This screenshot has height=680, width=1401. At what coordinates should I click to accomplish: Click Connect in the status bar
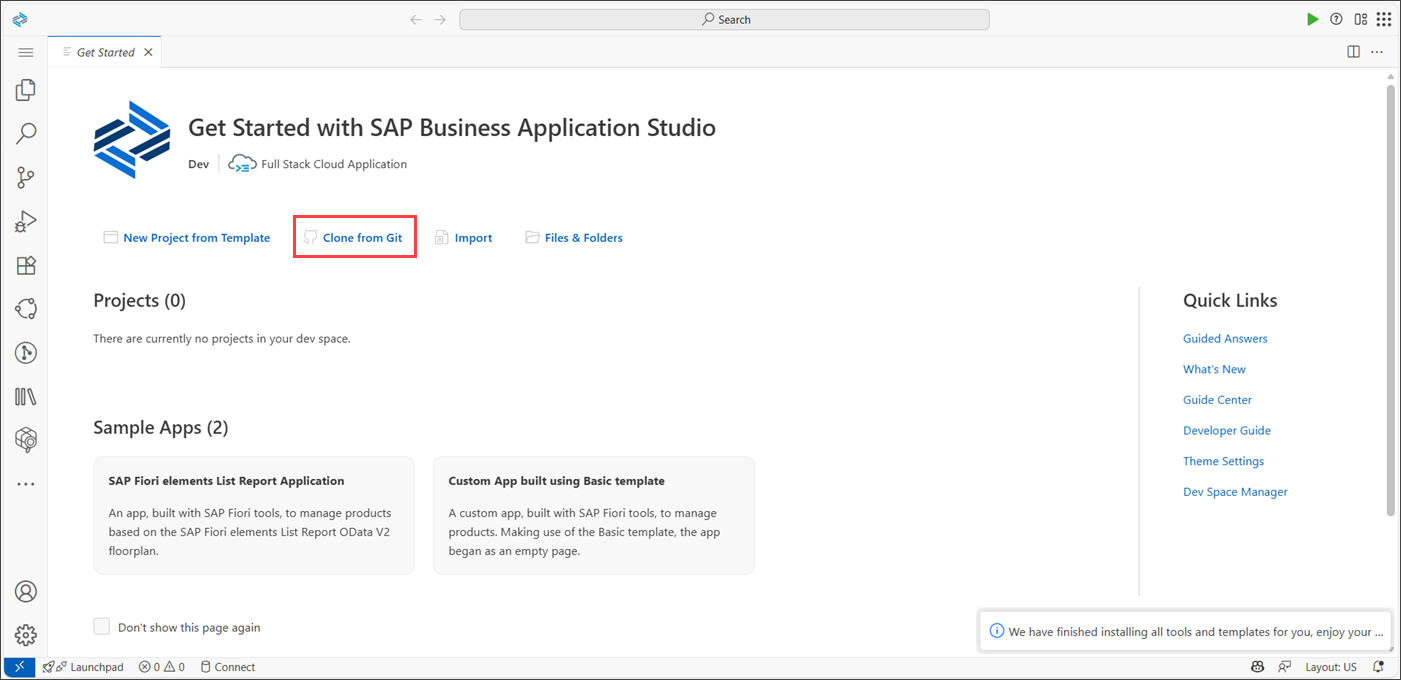tap(228, 667)
